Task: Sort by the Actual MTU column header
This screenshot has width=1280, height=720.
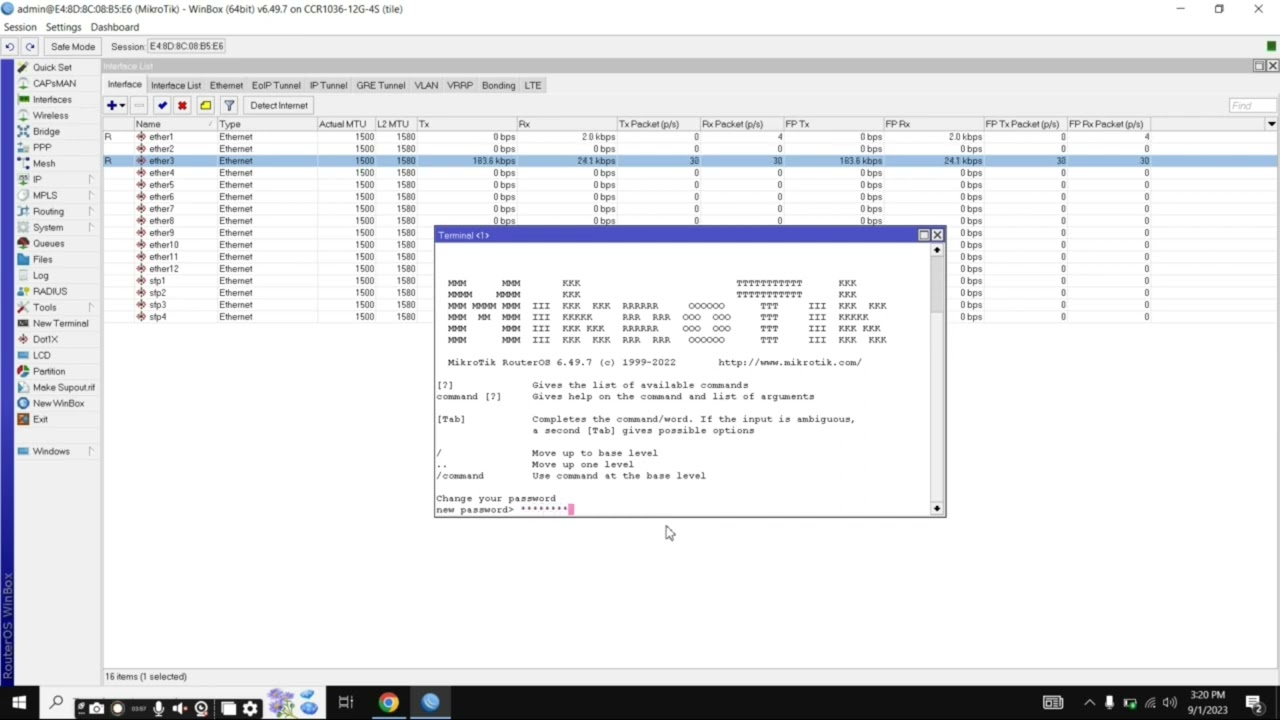Action: tap(345, 124)
